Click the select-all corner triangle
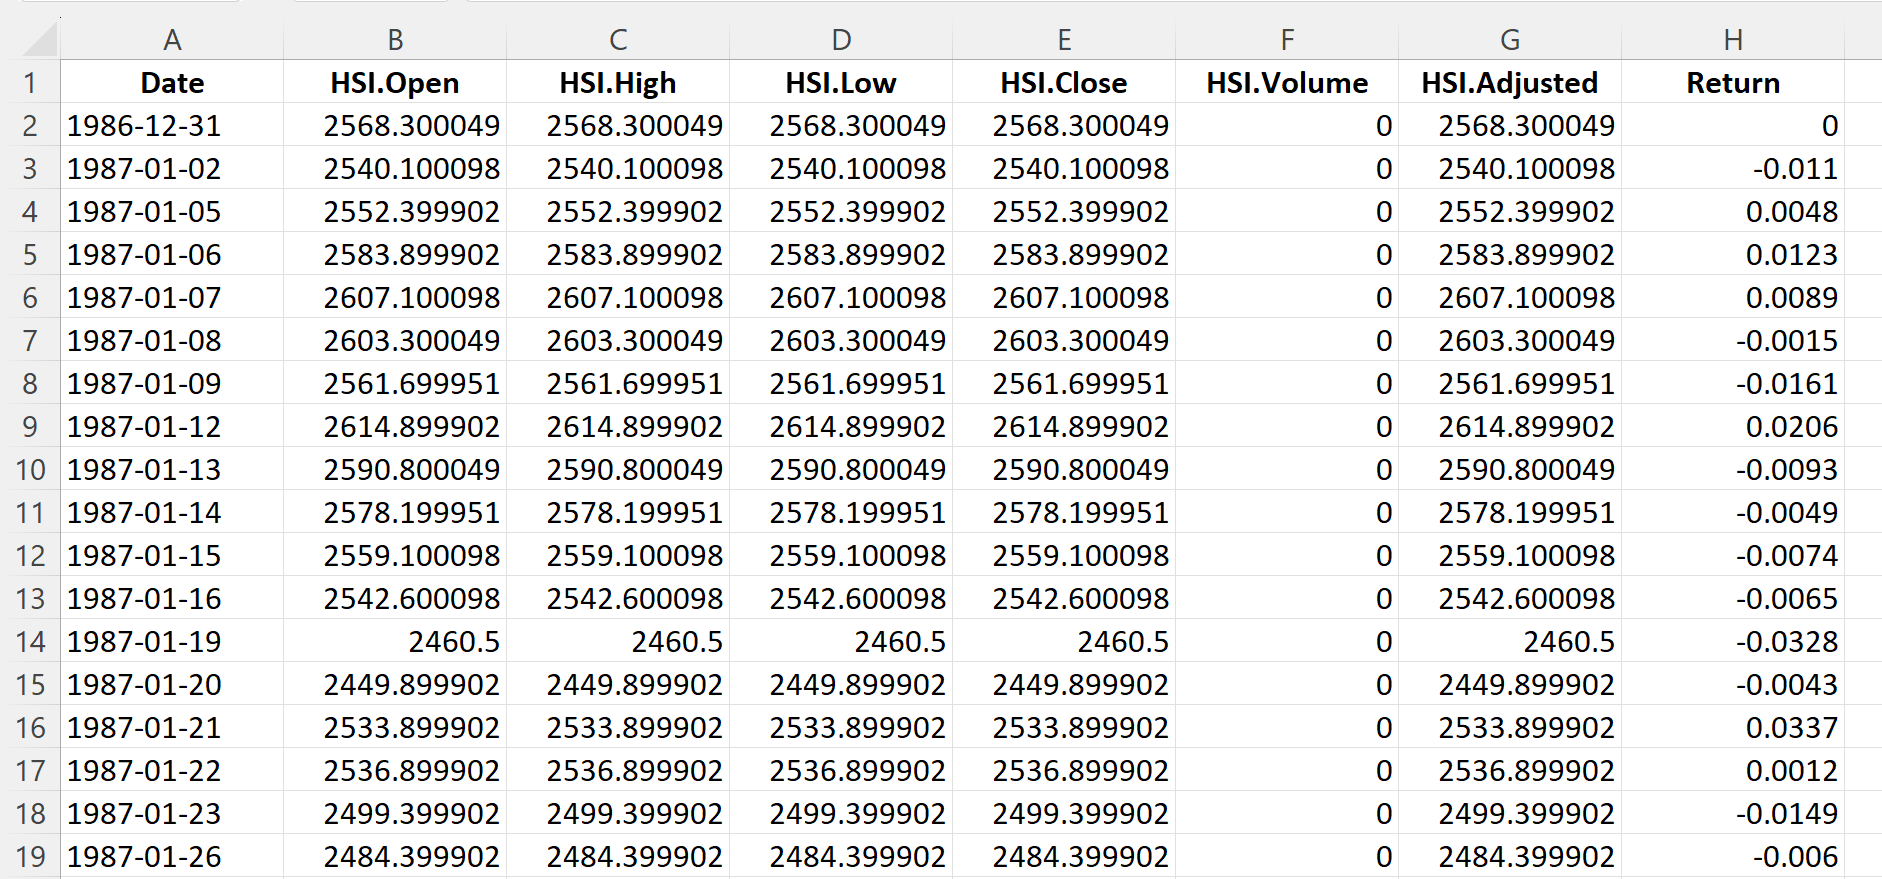 tap(40, 40)
